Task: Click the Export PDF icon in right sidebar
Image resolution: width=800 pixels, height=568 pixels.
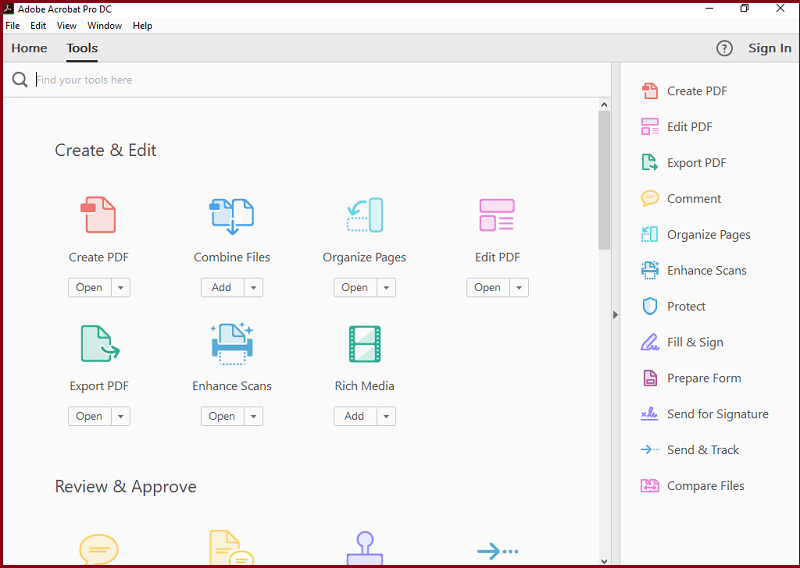Action: (x=649, y=162)
